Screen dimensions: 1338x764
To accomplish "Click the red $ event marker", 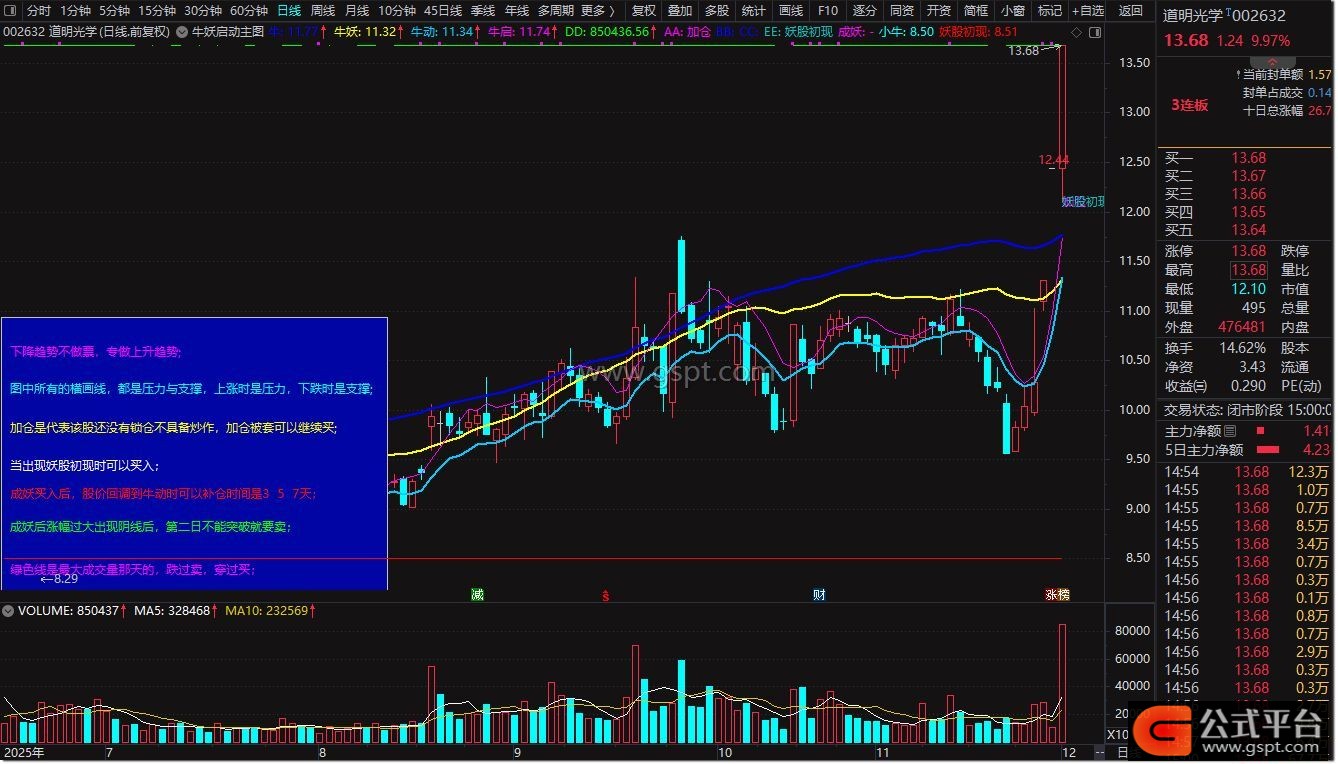I will [604, 595].
